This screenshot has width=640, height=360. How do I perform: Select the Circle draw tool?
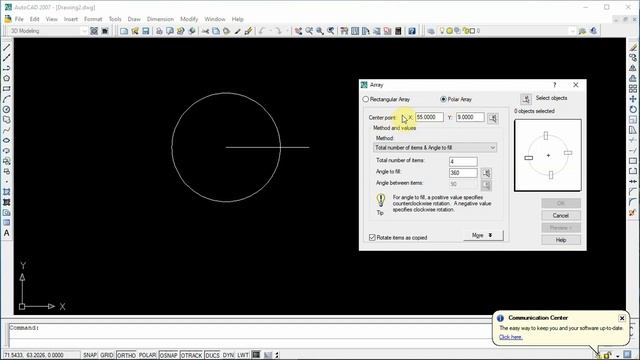(x=7, y=109)
